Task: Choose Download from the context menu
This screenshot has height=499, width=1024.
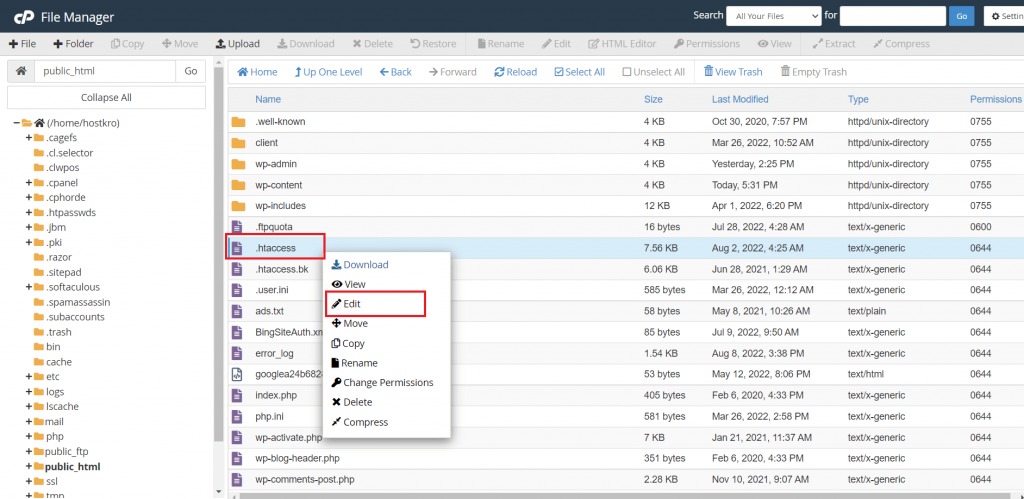Action: coord(360,265)
